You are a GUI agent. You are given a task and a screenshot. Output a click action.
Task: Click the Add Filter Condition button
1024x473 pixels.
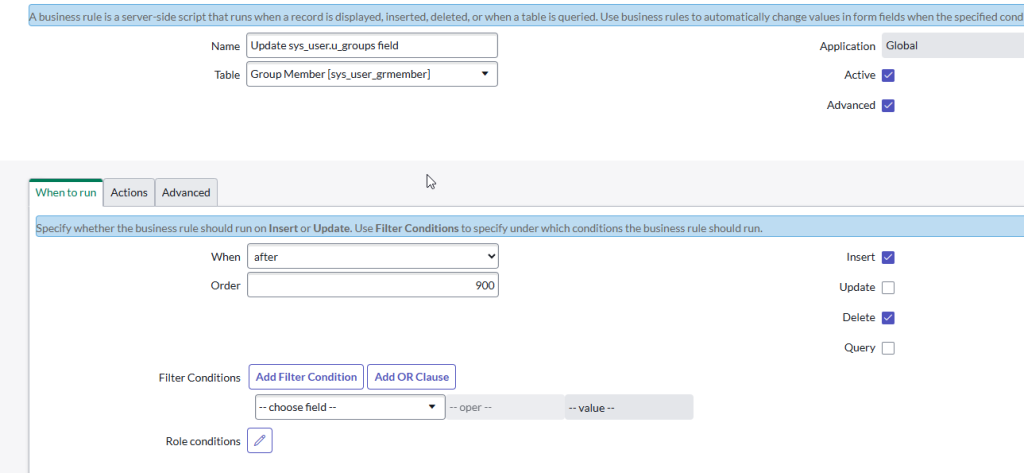point(306,377)
